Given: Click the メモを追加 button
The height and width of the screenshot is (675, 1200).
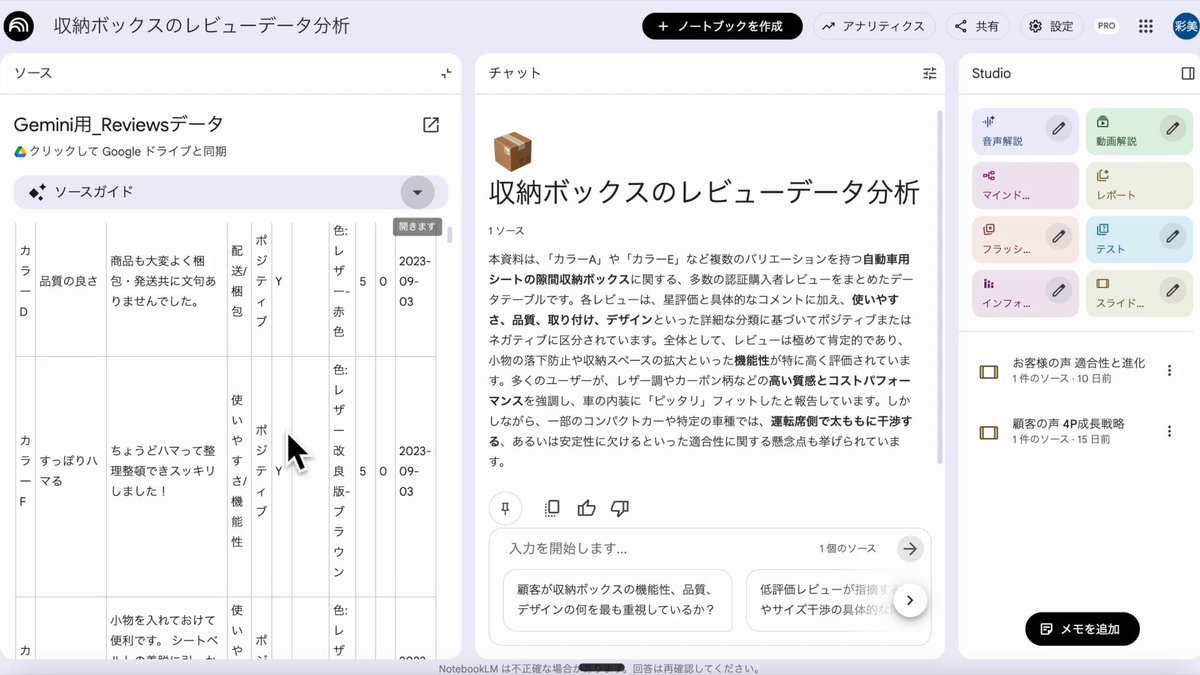Looking at the screenshot, I should 1082,629.
